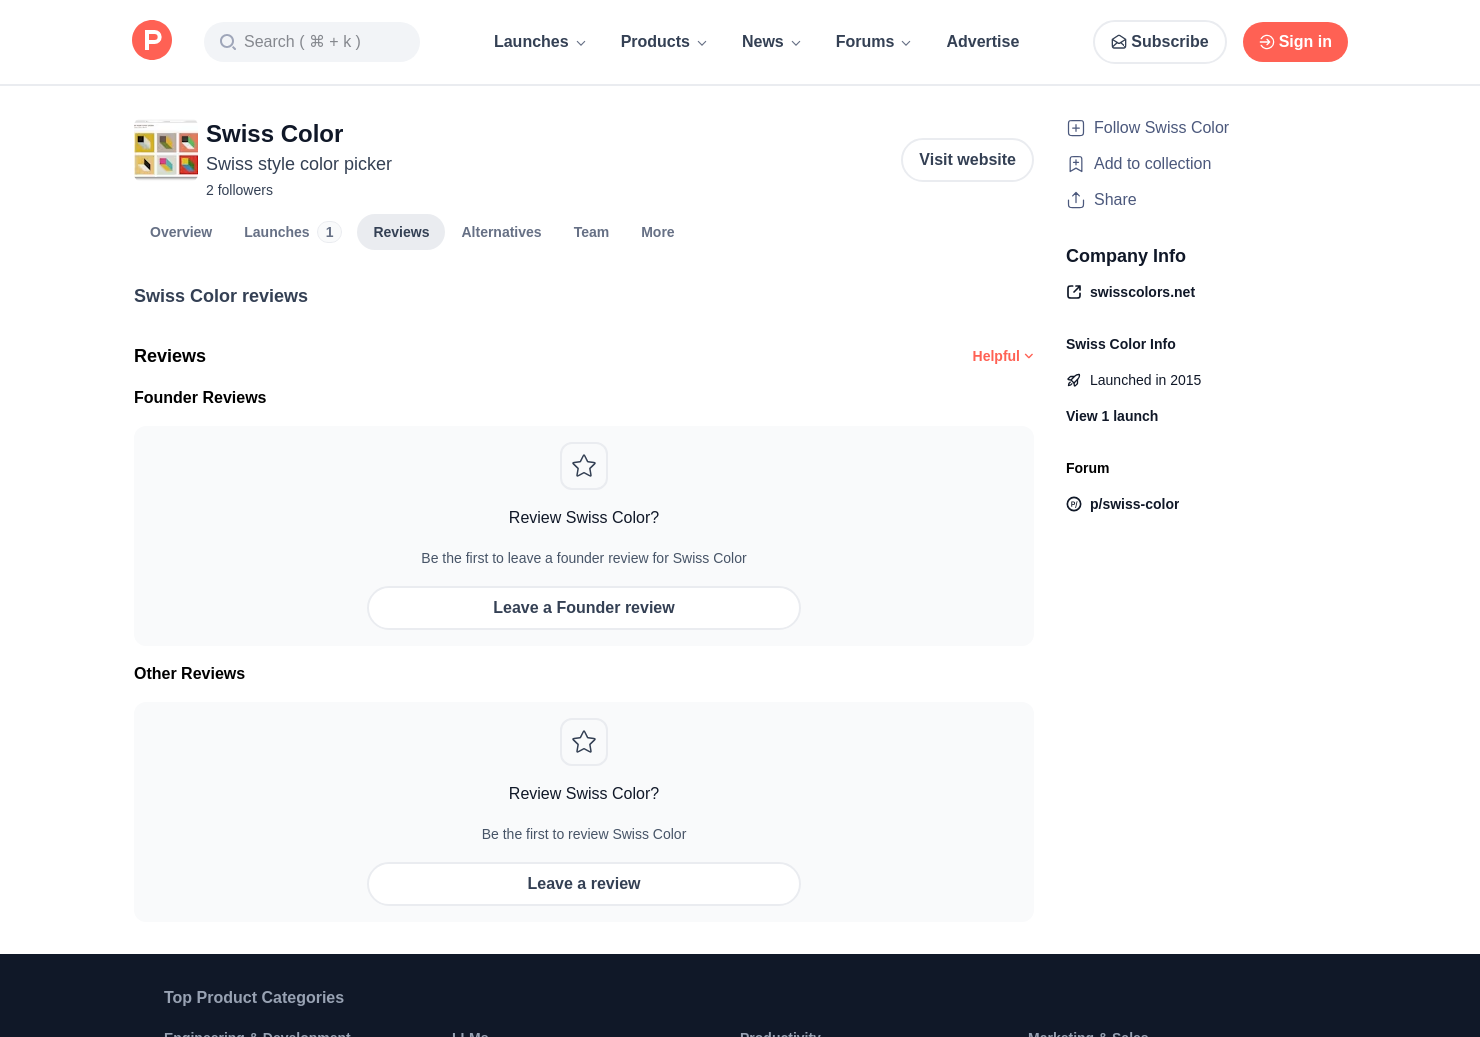Image resolution: width=1480 pixels, height=1037 pixels.
Task: Click the Share link text
Action: point(1115,200)
